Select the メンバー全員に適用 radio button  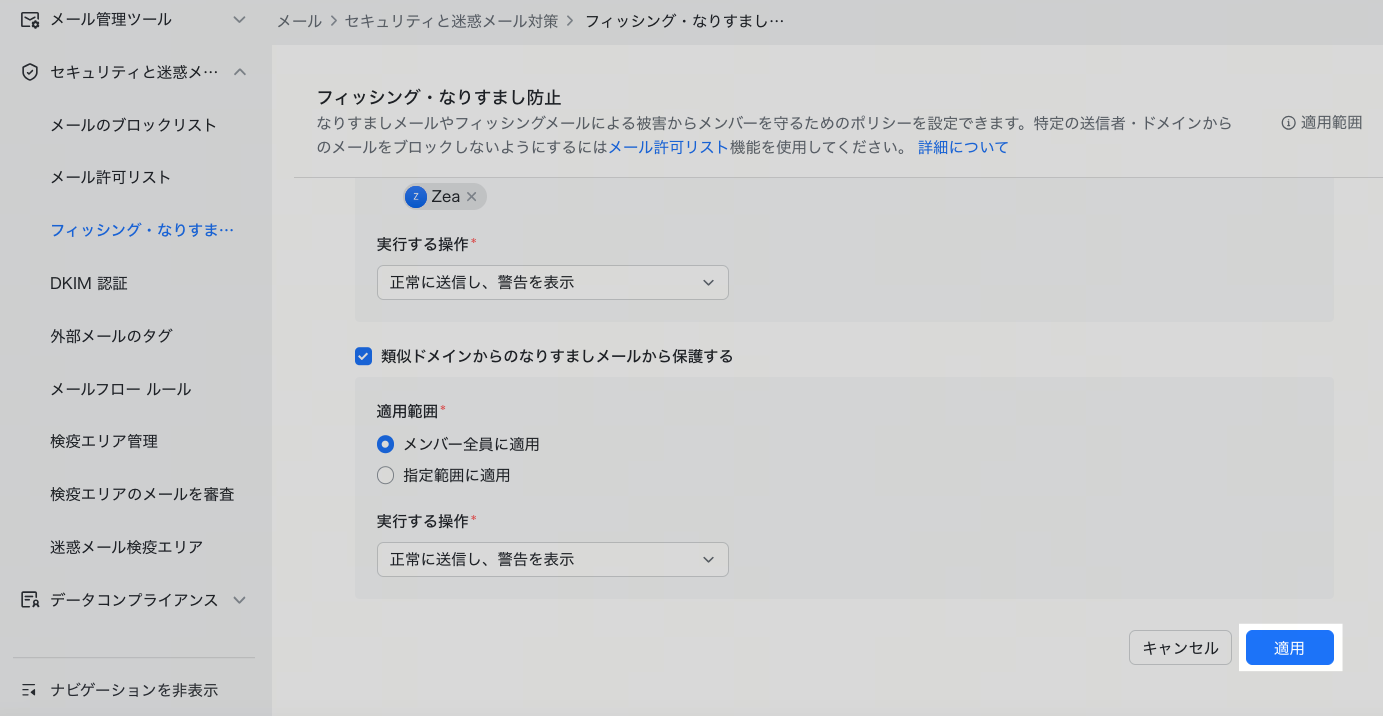coord(385,444)
